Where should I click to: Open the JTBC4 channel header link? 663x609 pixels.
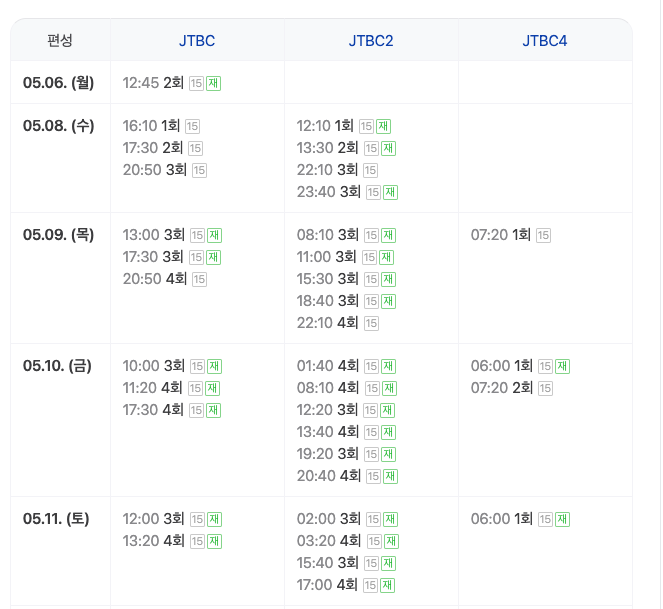click(545, 41)
